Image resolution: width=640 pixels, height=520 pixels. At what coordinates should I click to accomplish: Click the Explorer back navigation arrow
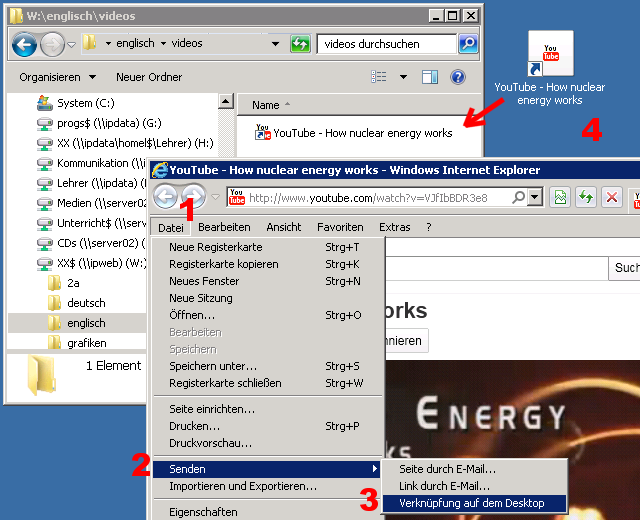(24, 44)
